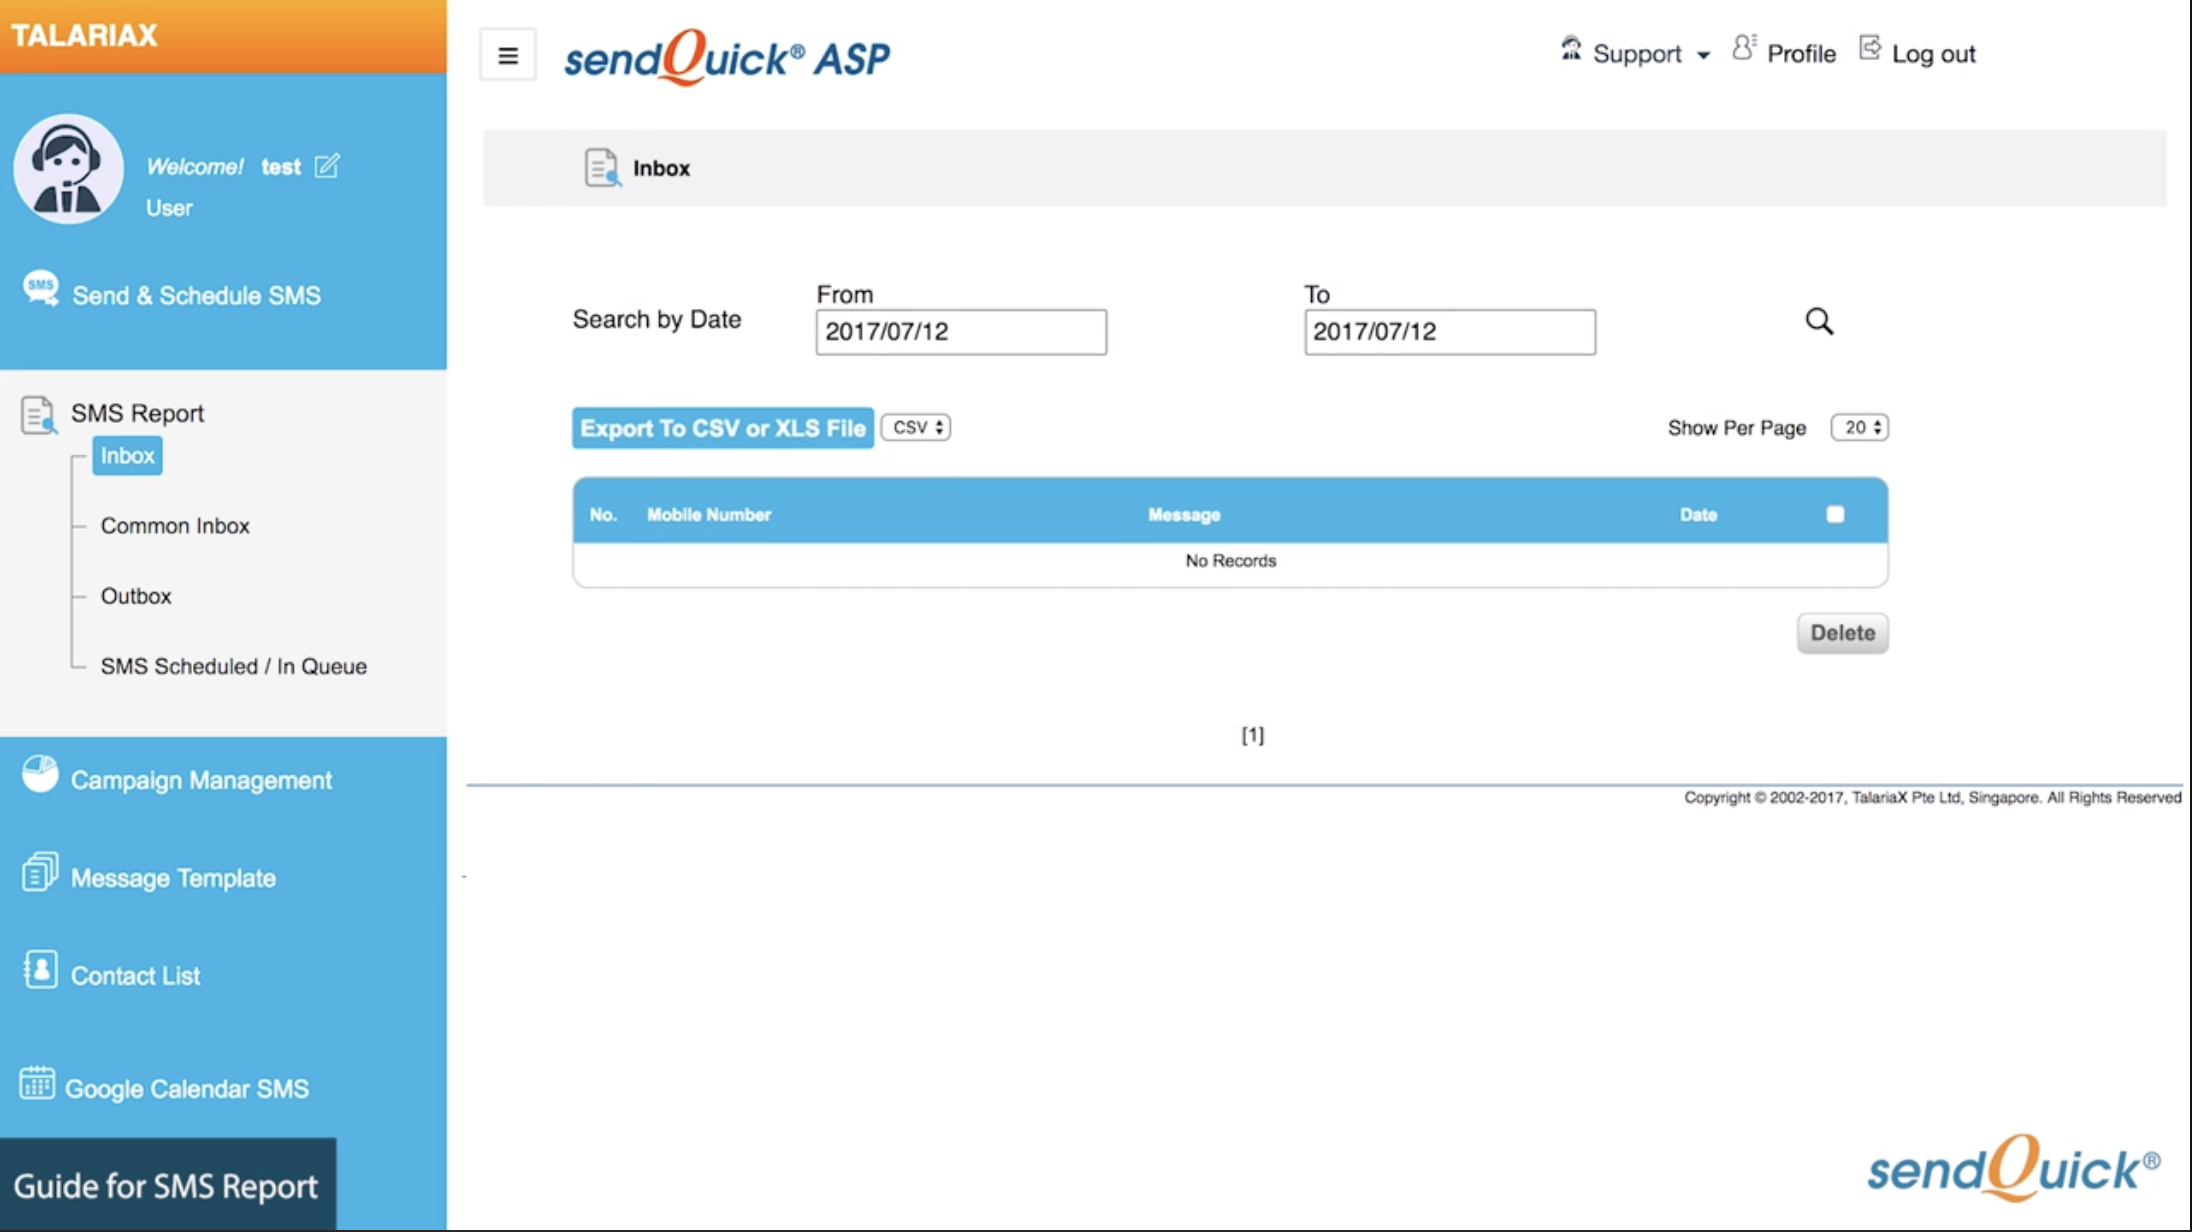Go to page [1] in pagination

(1252, 735)
